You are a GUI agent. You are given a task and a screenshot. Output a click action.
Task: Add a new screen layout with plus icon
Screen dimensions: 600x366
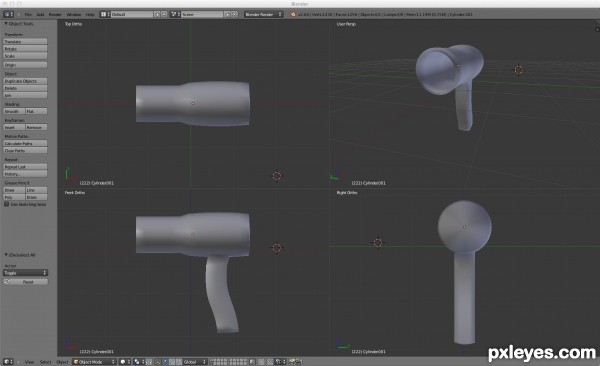(157, 14)
